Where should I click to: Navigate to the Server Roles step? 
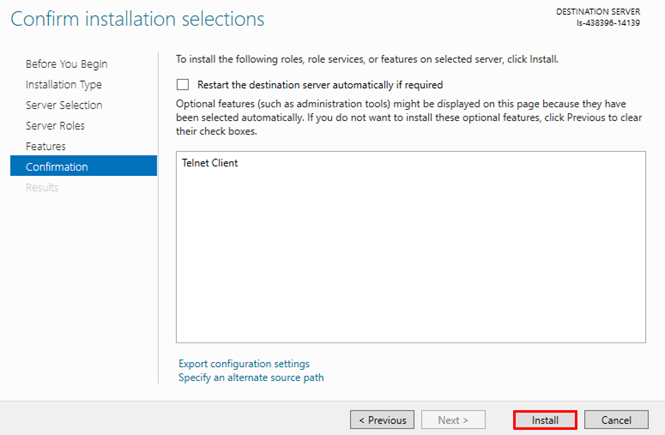(x=55, y=126)
